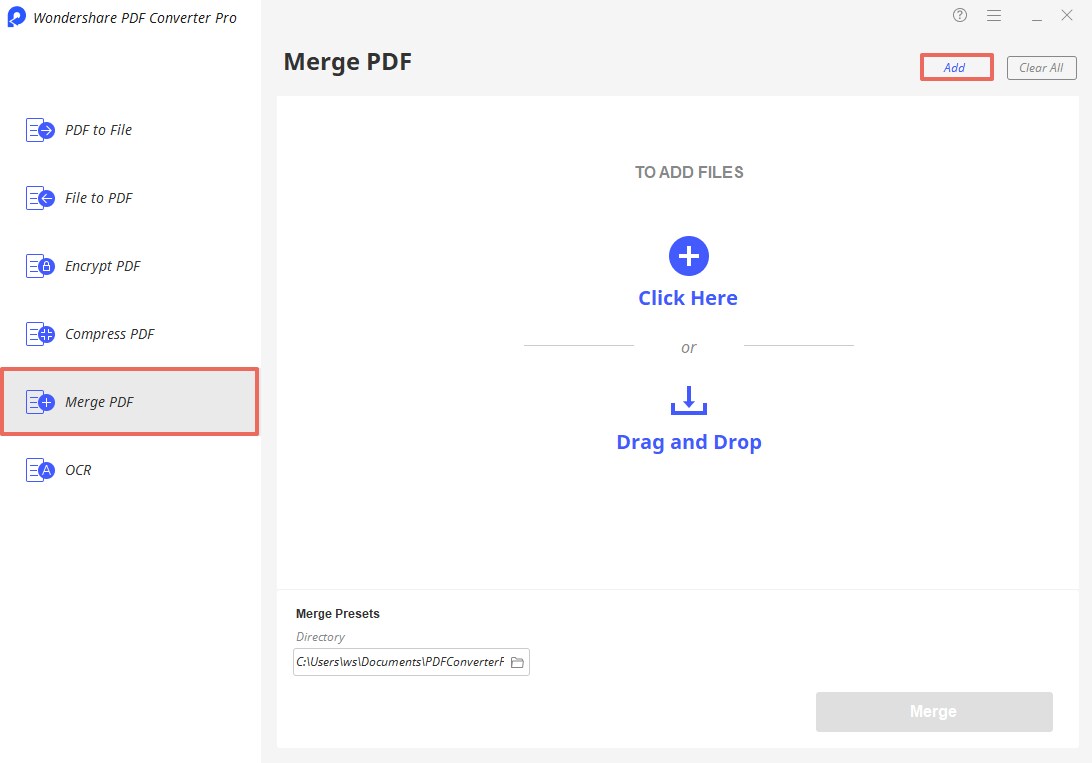Click the TO ADD FILES drop area
Image resolution: width=1092 pixels, height=763 pixels.
click(x=688, y=172)
